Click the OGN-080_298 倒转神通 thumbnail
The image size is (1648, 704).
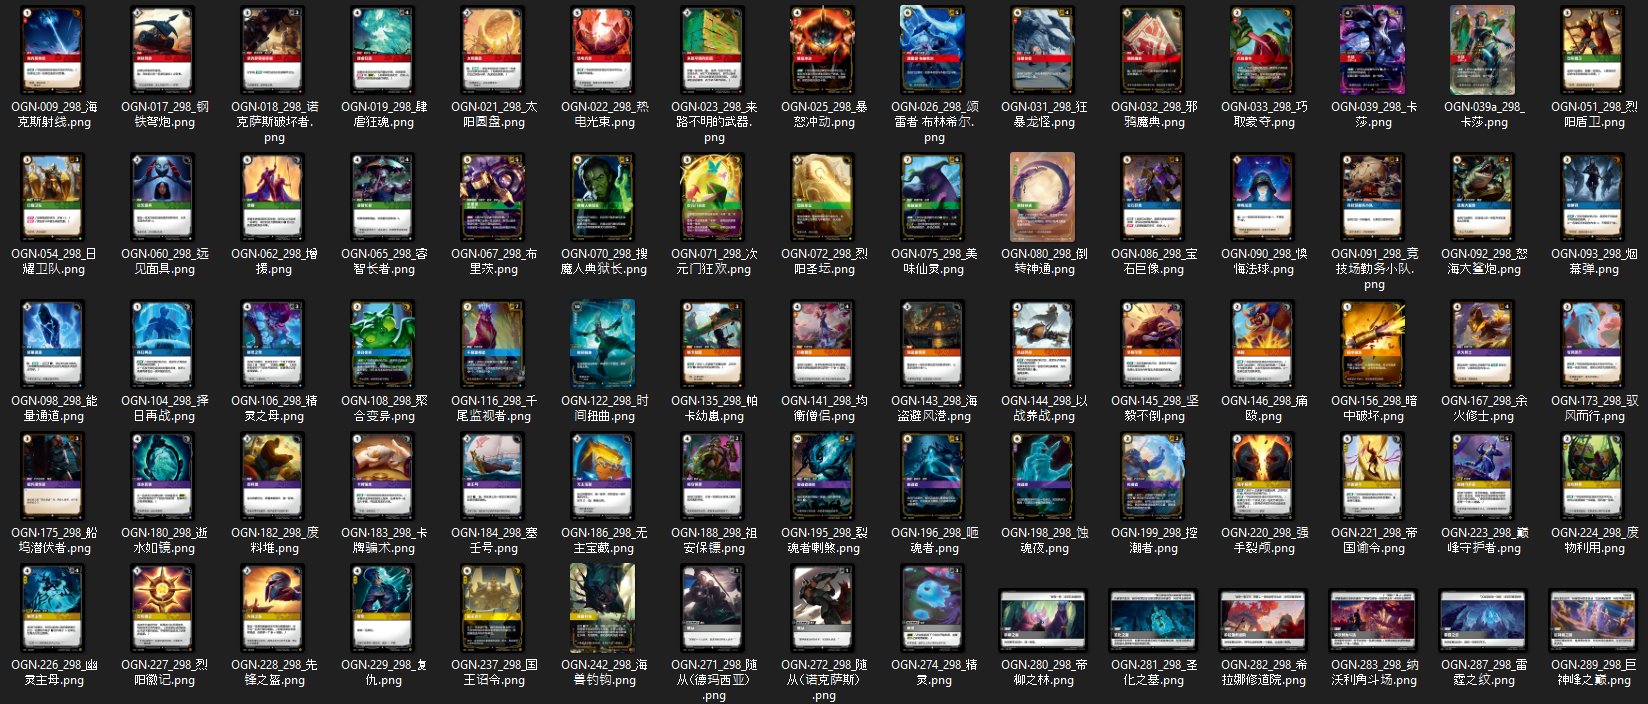tap(1044, 197)
